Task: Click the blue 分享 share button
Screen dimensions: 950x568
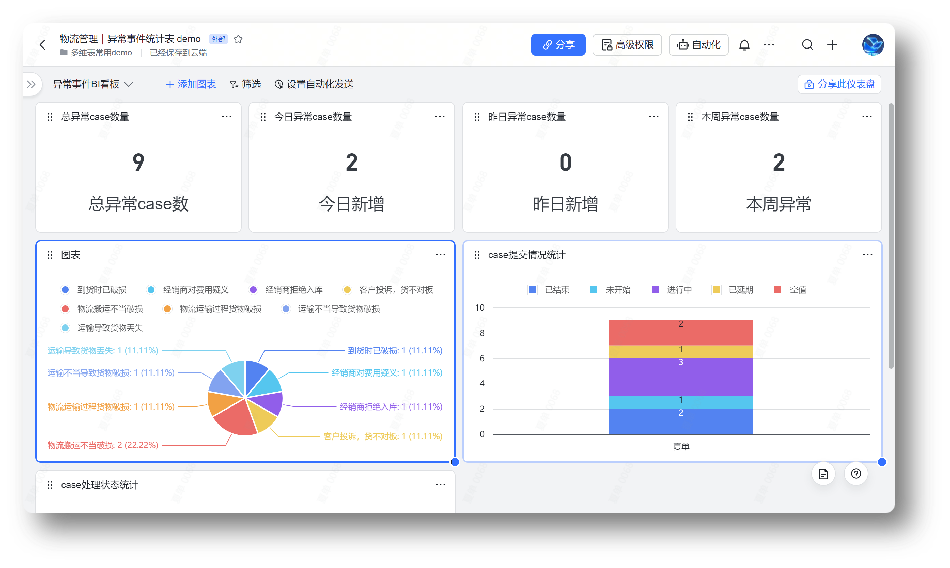Action: (558, 45)
